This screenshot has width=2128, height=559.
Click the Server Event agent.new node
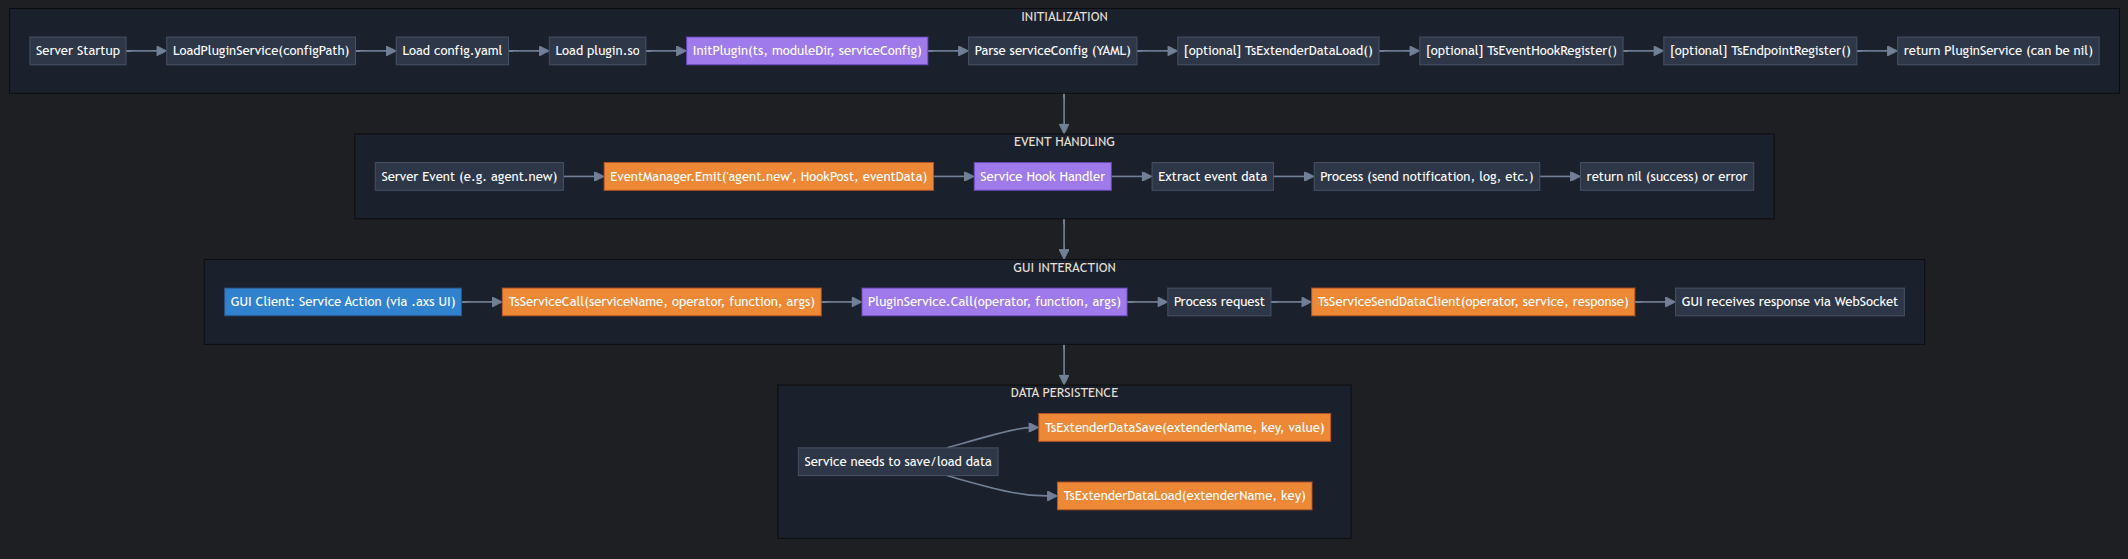(x=469, y=177)
